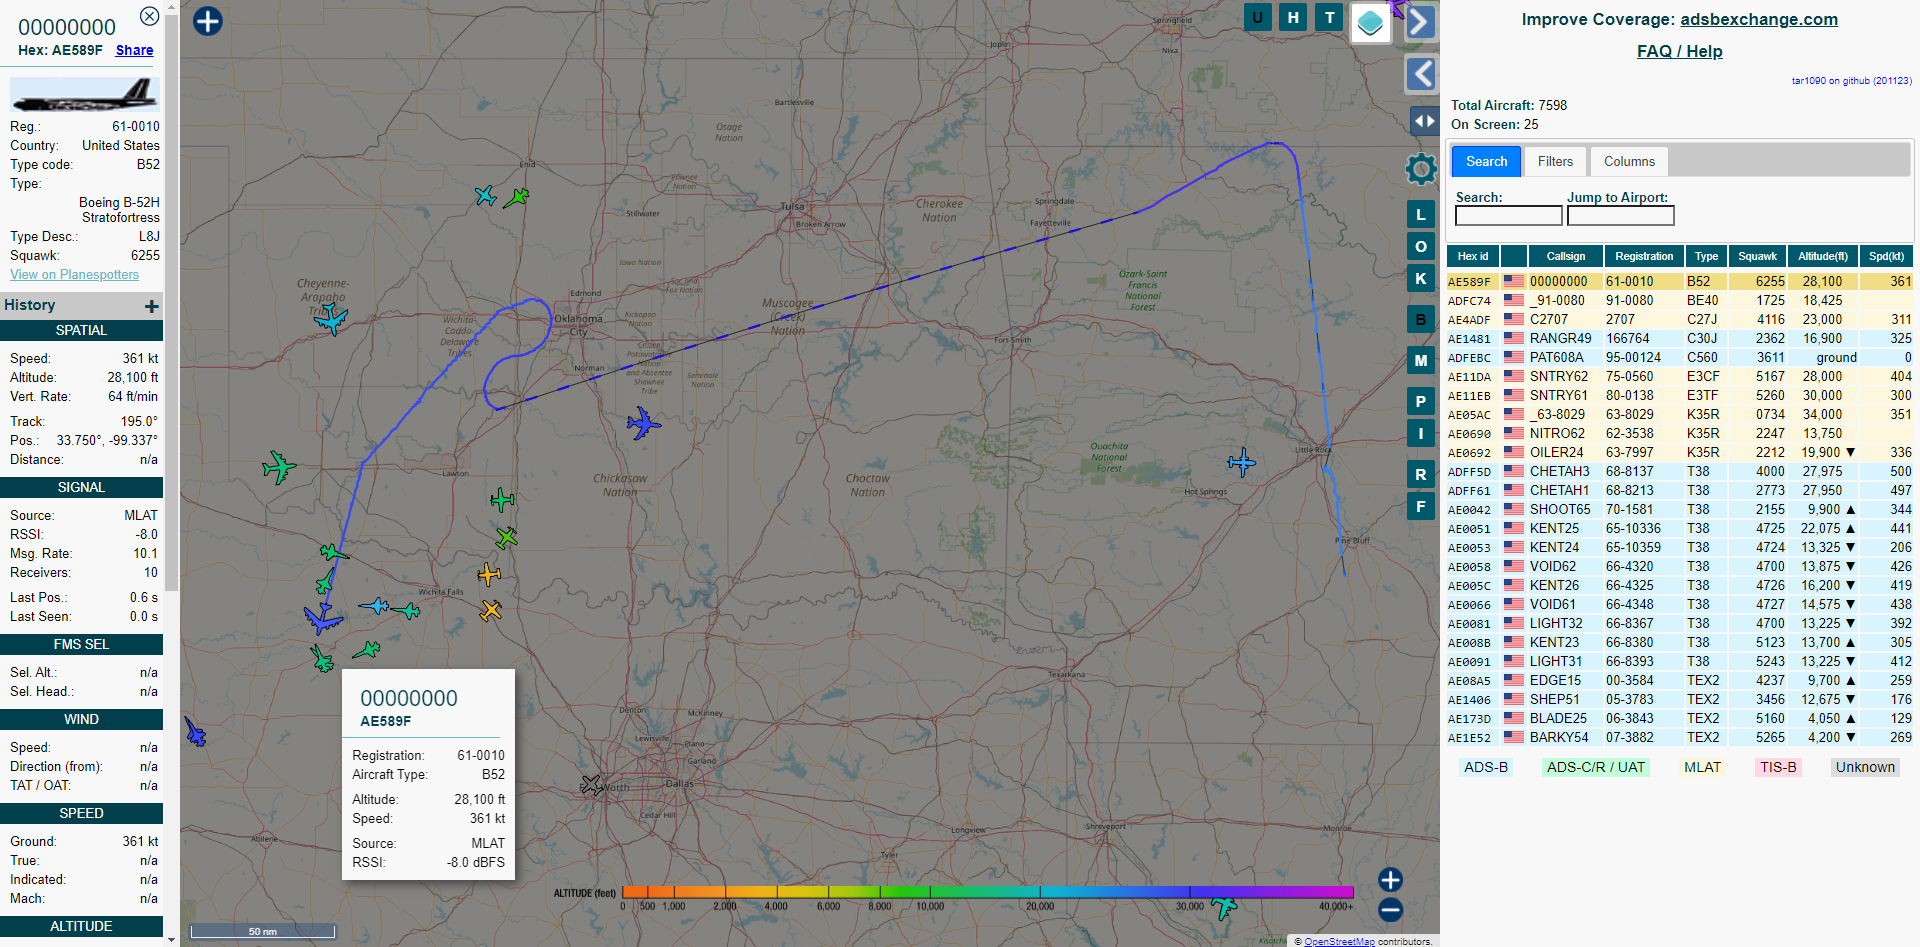Screen dimensions: 1920x947
Task: Click the ADS-B legend swatch
Action: coord(1485,767)
